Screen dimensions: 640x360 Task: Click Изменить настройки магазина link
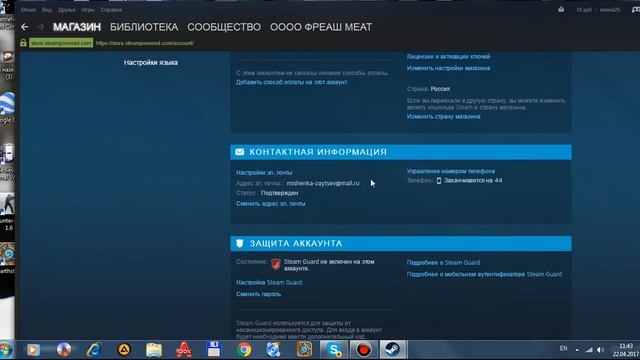(x=448, y=68)
